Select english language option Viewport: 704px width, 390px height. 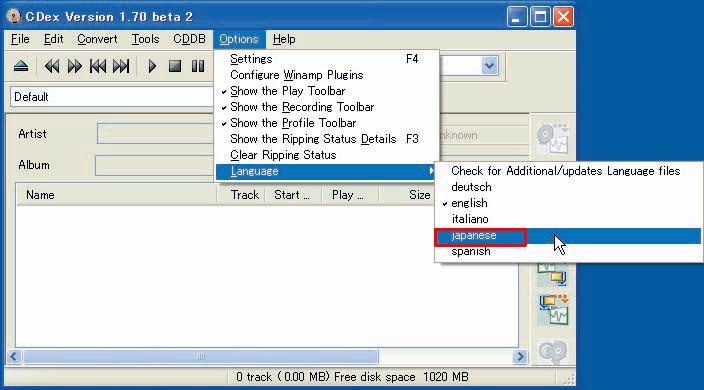click(x=568, y=203)
